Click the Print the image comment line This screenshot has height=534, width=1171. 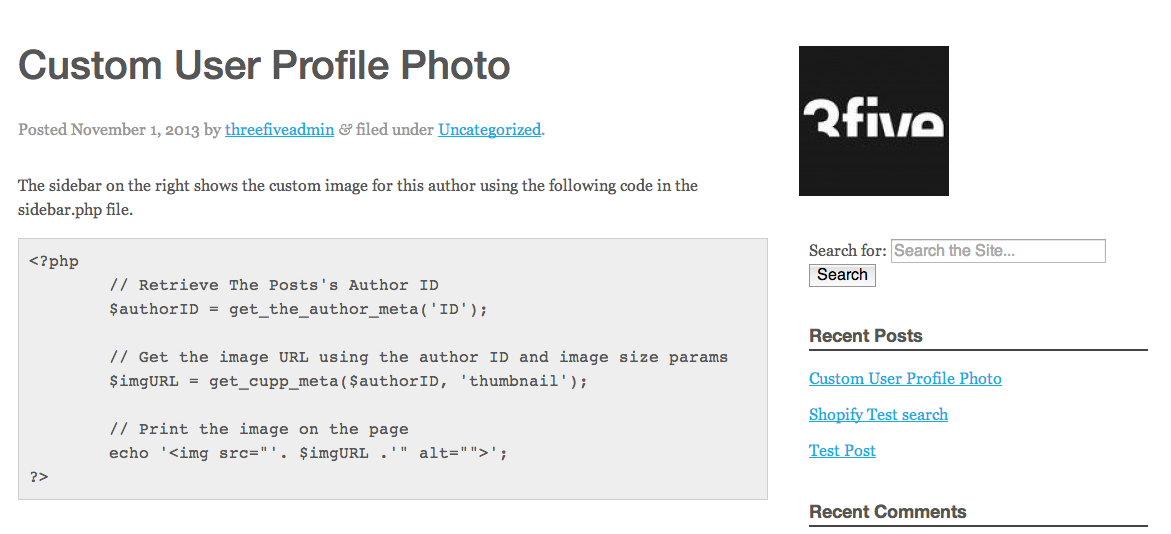click(258, 430)
